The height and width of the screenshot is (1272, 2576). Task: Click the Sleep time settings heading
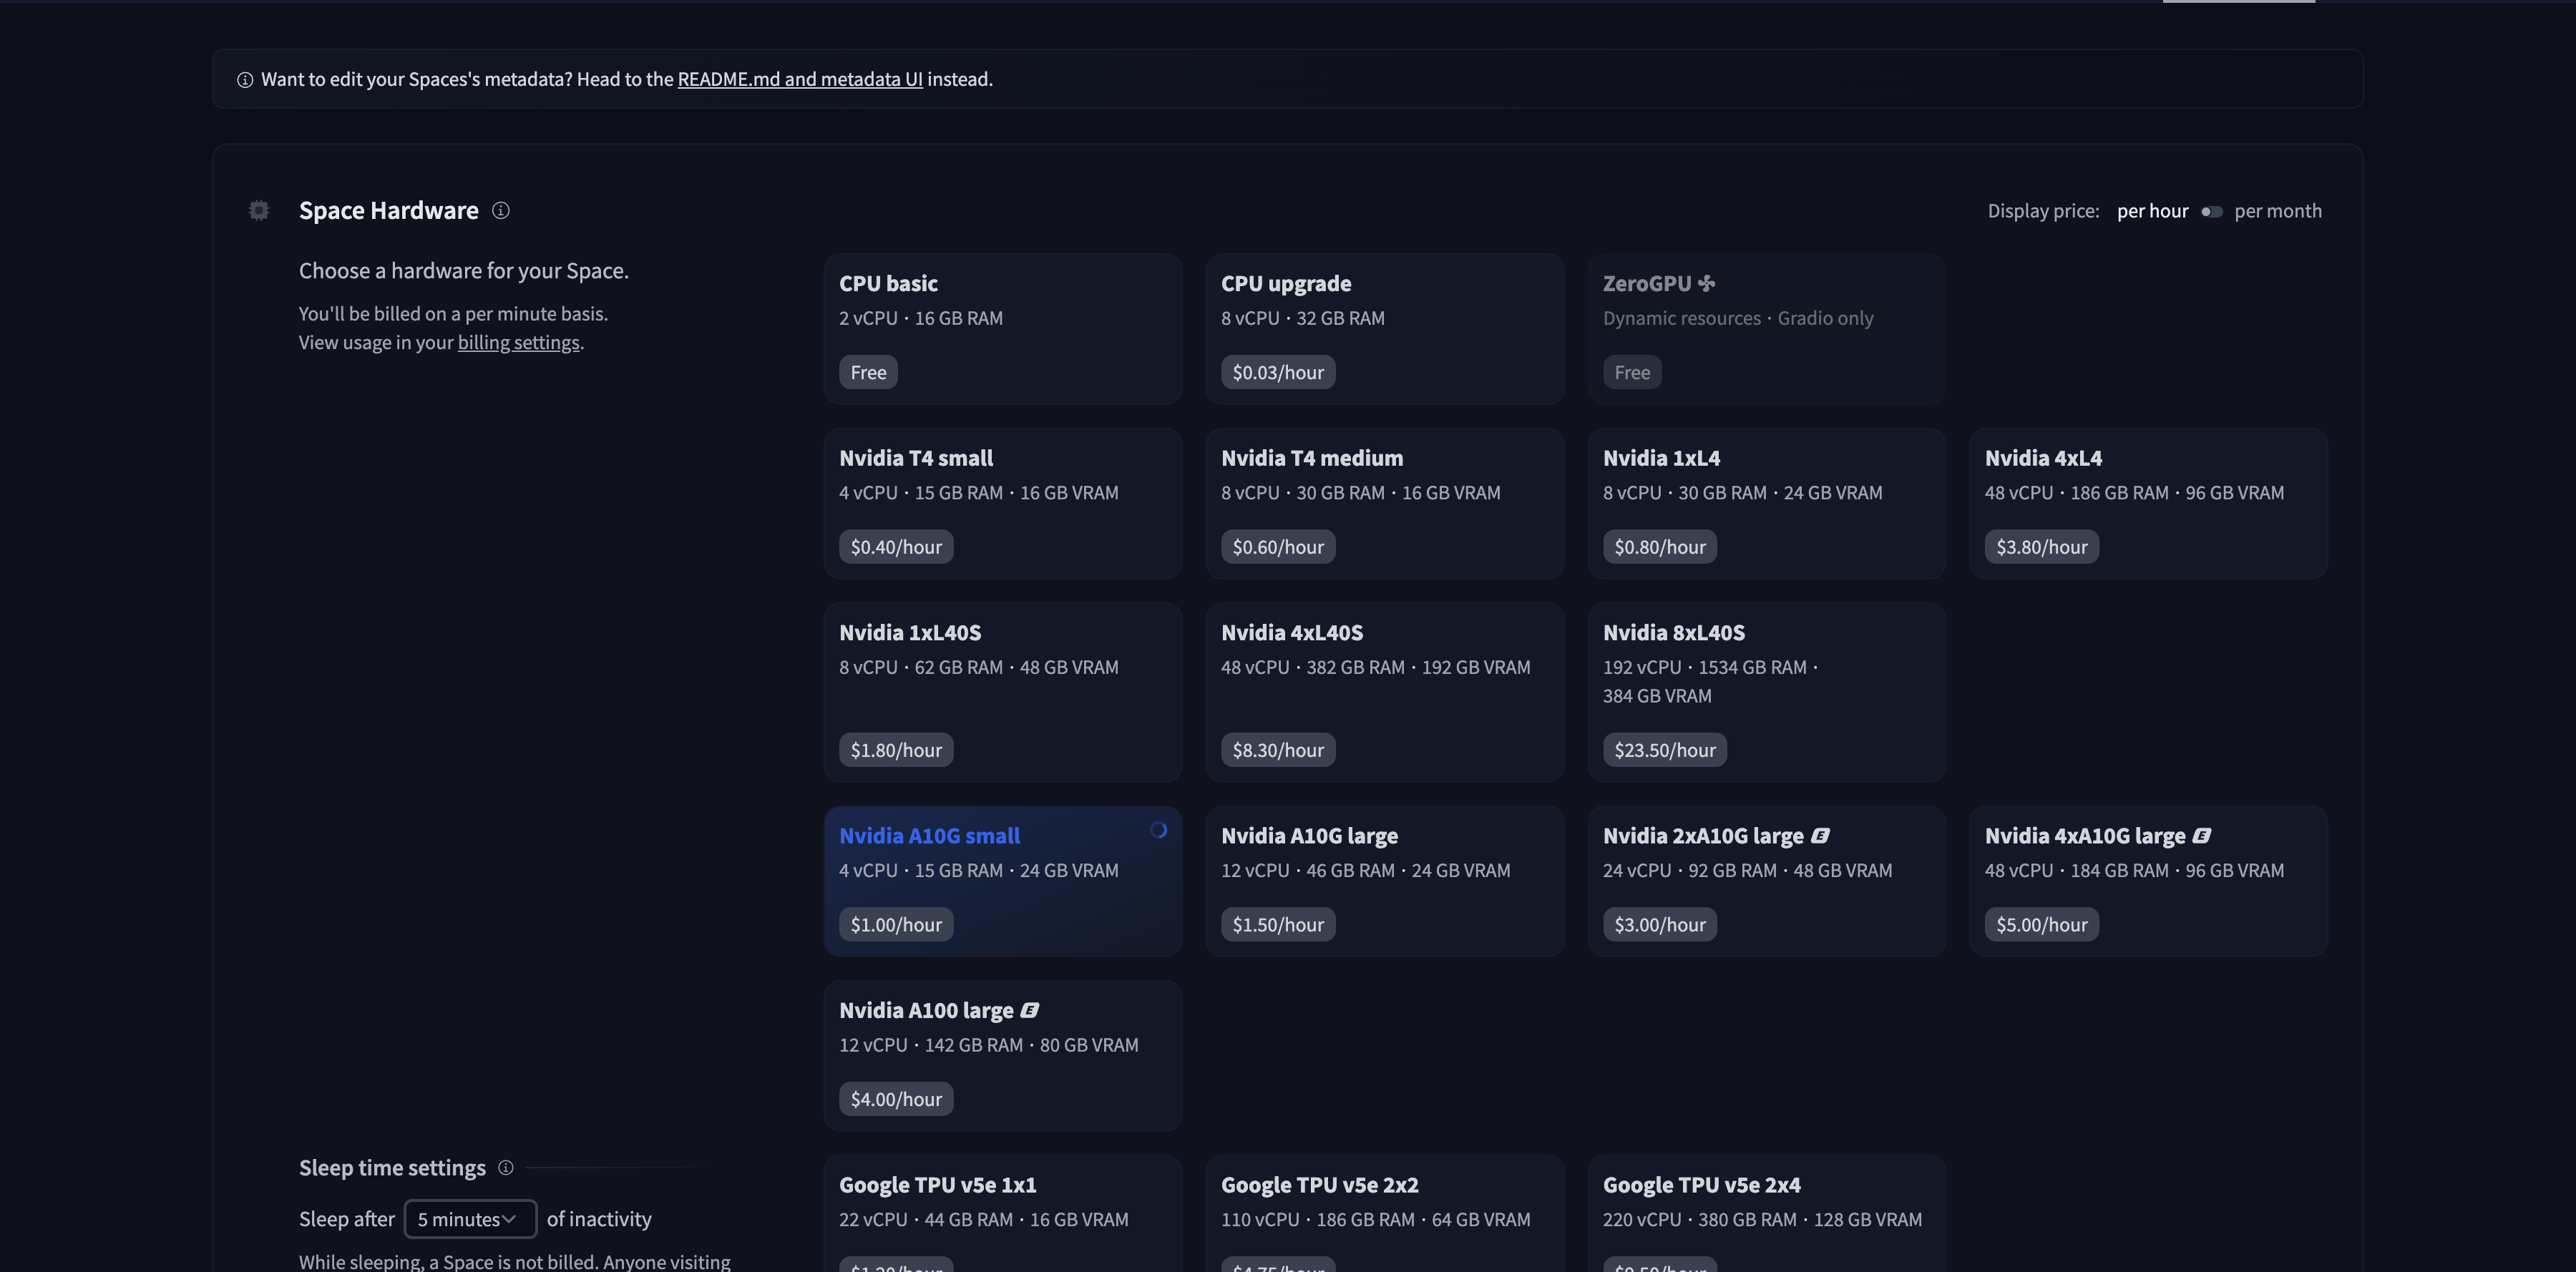(392, 1167)
